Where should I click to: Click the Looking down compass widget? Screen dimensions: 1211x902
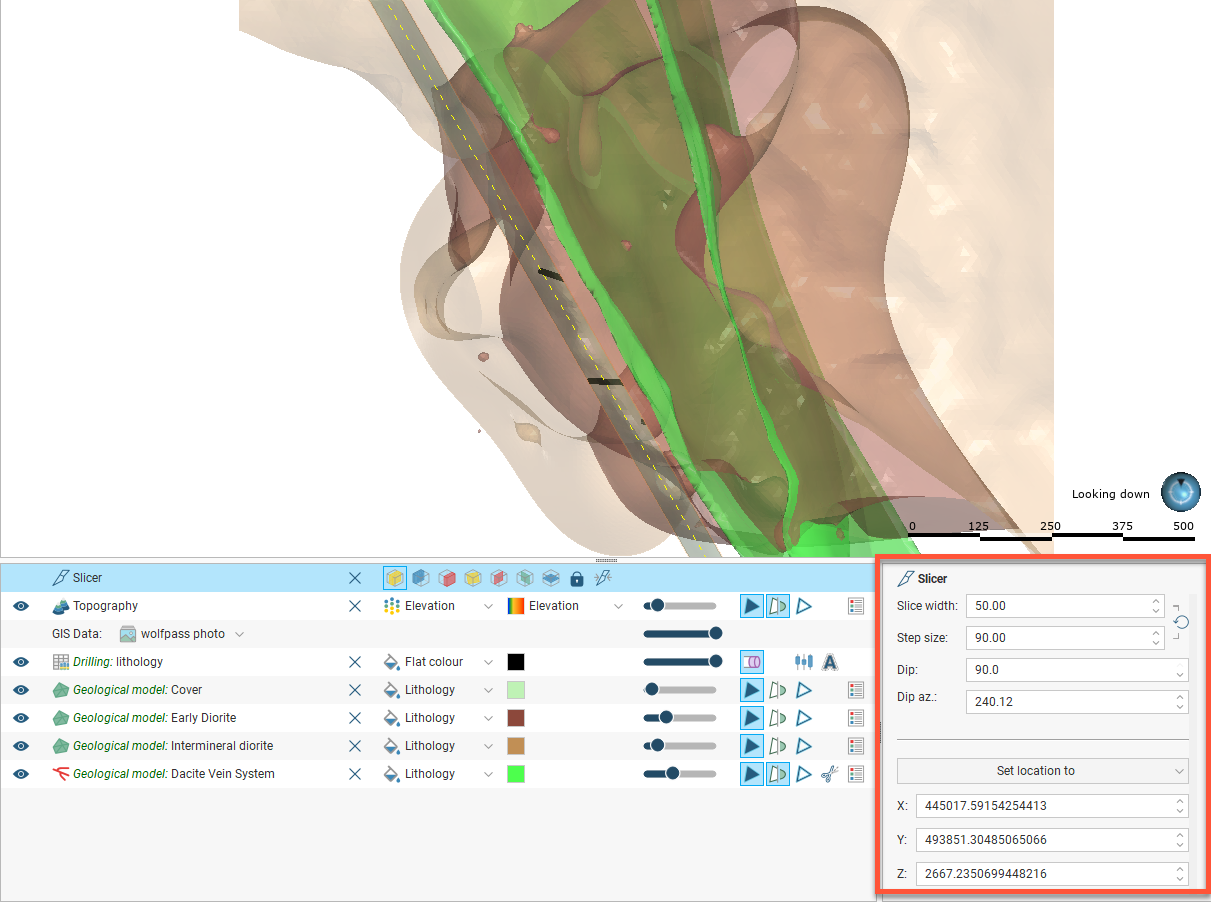coord(1180,493)
